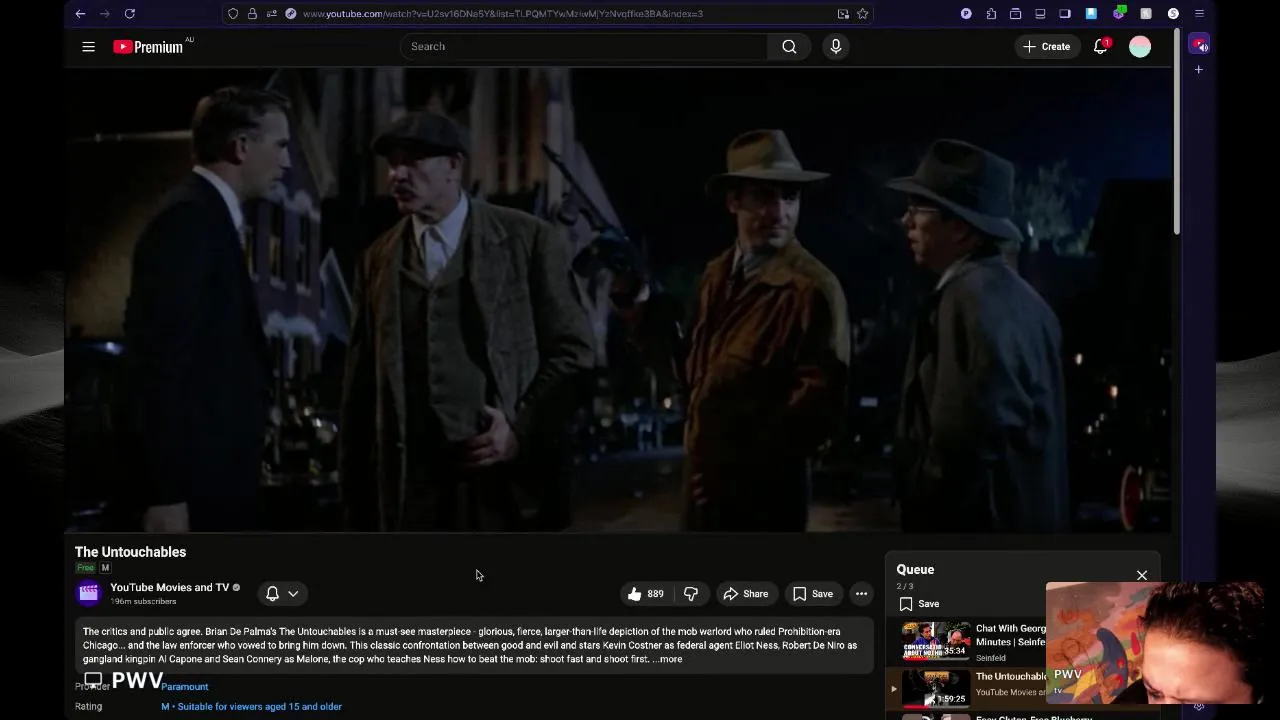
Task: Start voice search with the microphone
Action: [x=836, y=46]
